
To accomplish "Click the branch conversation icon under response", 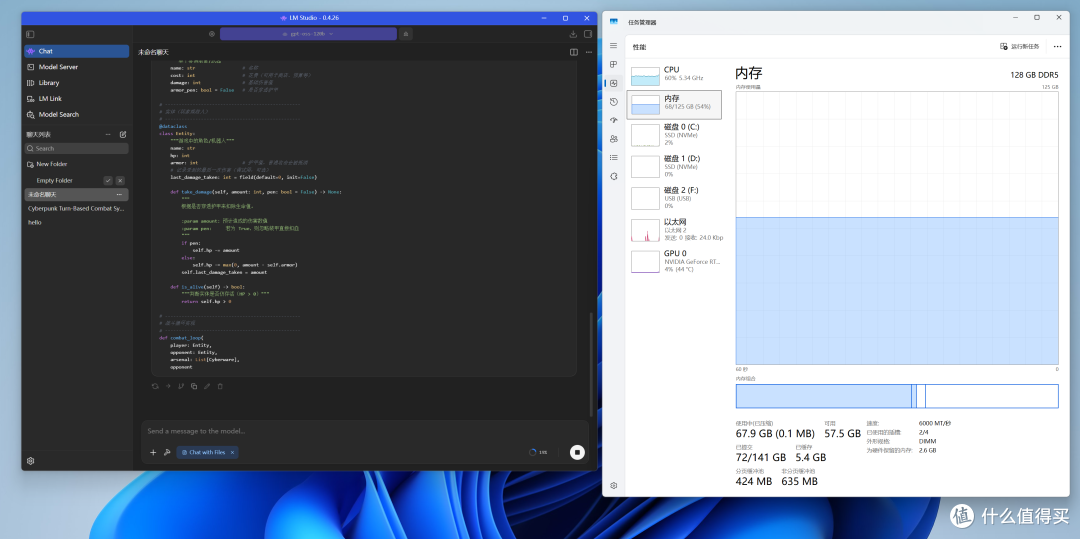I will point(181,386).
